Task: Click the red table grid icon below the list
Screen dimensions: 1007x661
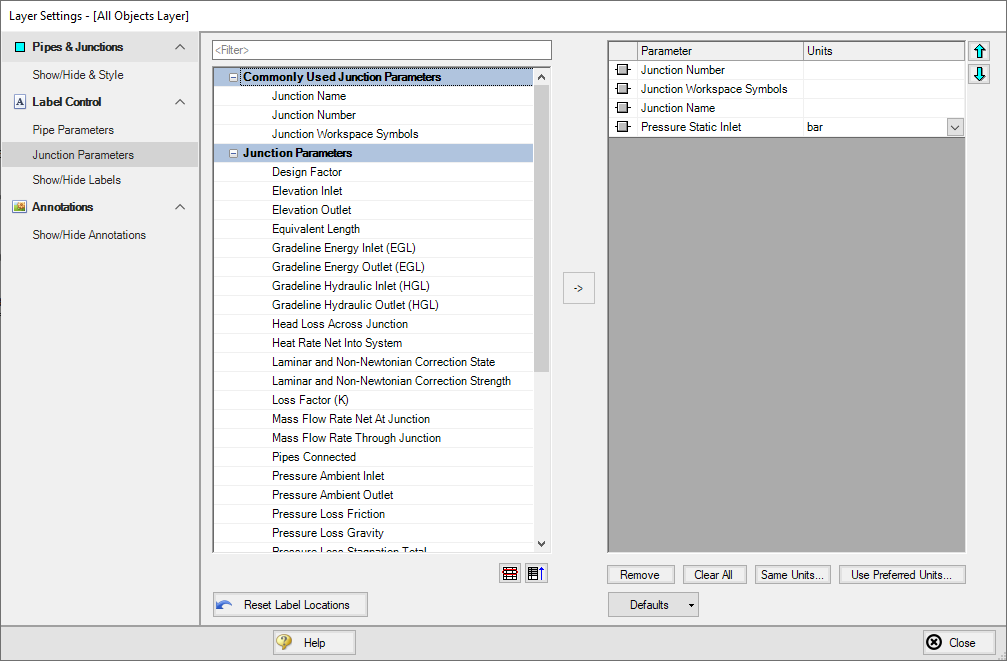Action: click(510, 573)
